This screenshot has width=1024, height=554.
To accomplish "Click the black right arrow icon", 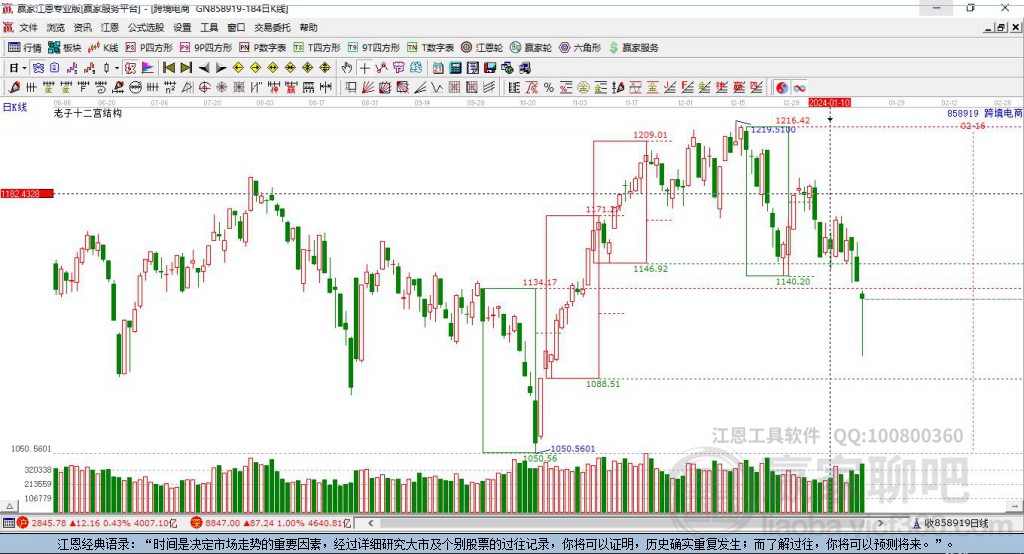I will tap(221, 68).
